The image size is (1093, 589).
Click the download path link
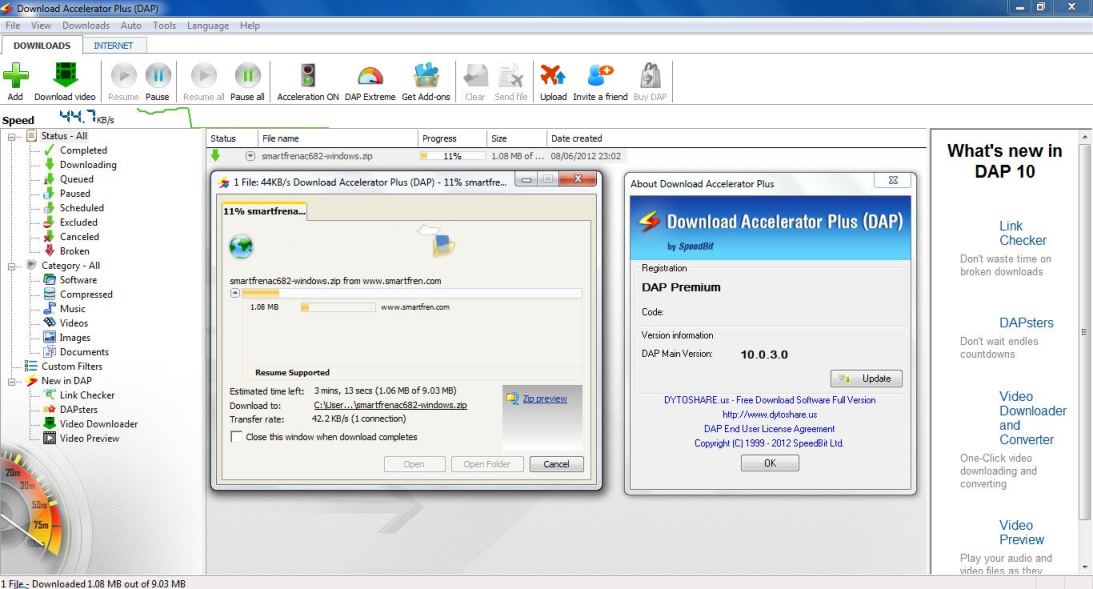390,405
